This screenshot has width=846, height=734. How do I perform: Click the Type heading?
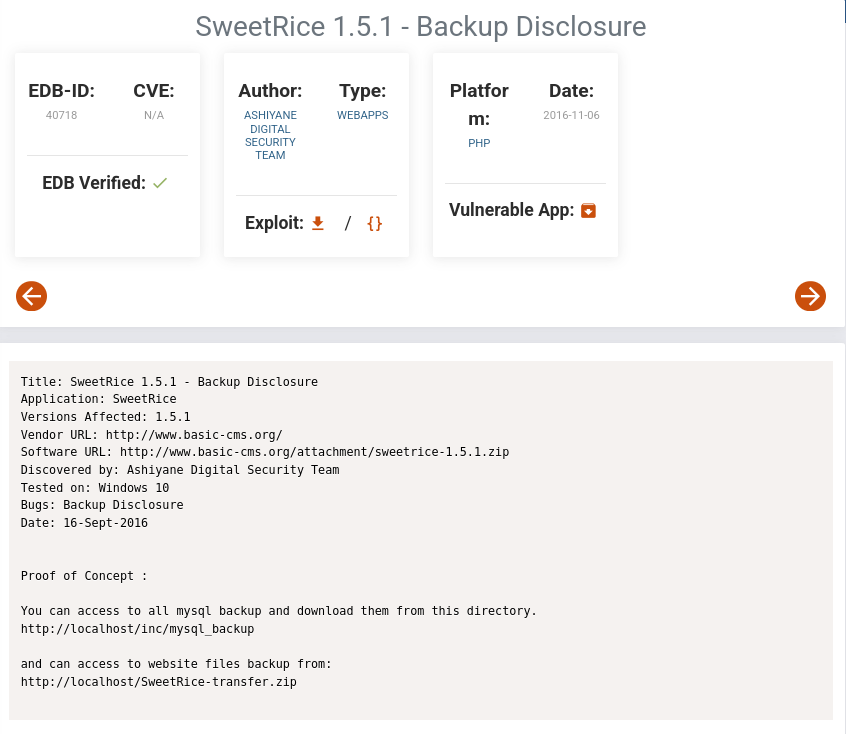tap(363, 91)
